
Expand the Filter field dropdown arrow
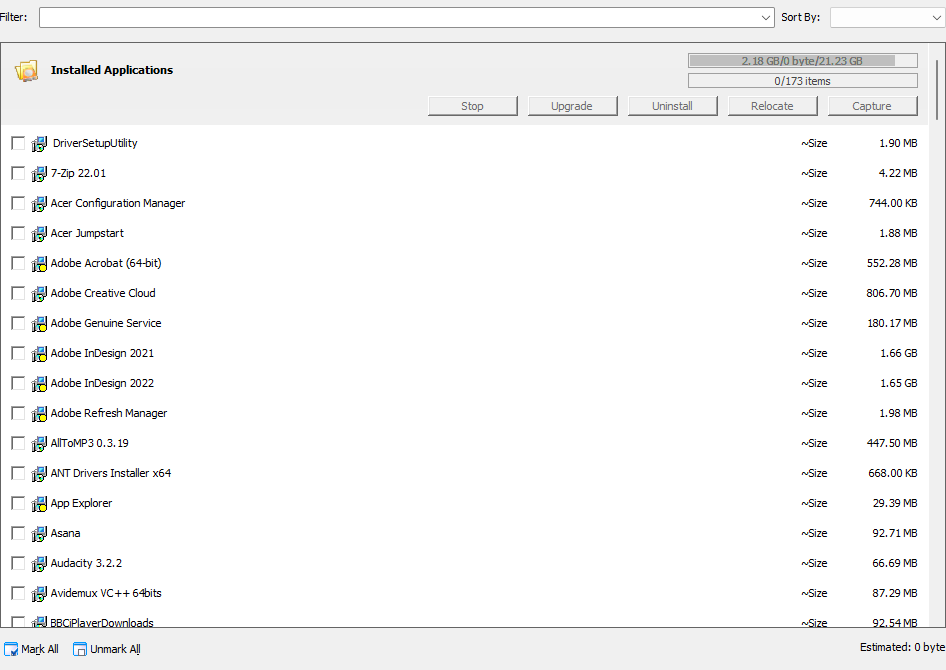[766, 16]
